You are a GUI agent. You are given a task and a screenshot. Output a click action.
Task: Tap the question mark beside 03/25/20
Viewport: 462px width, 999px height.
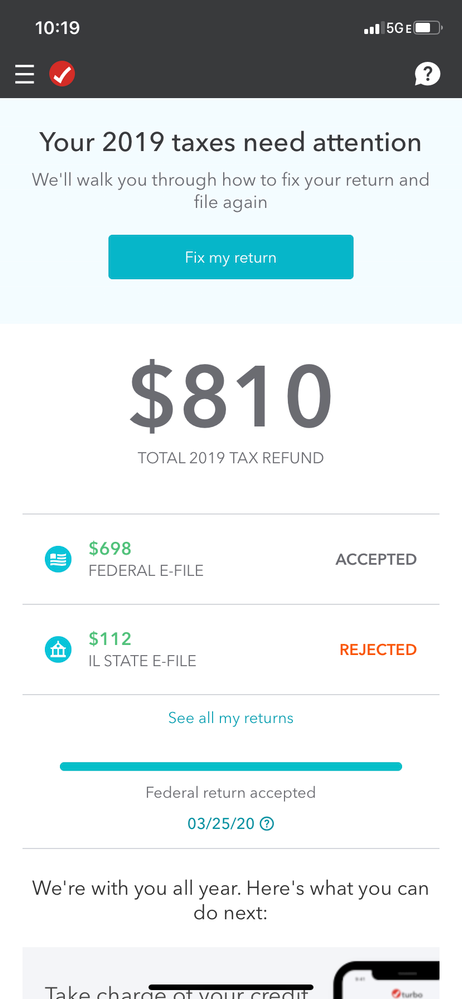coord(268,824)
